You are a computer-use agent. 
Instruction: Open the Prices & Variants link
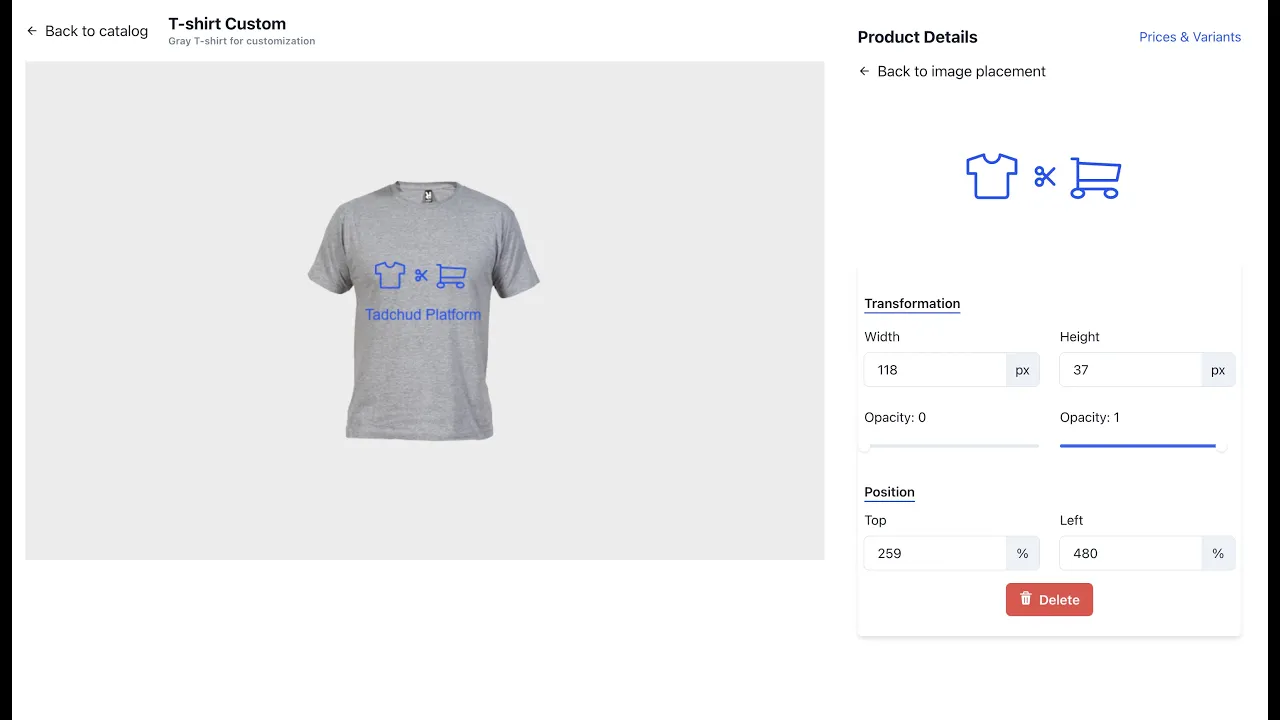point(1190,37)
